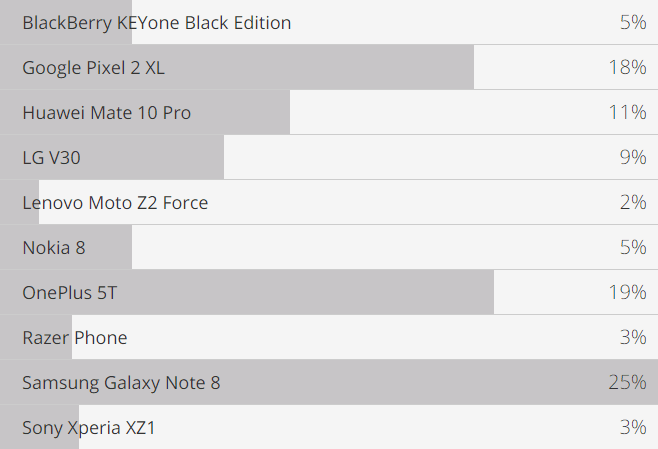Click the Lenovo Moto Z2 Force label
This screenshot has height=449, width=658.
115,202
